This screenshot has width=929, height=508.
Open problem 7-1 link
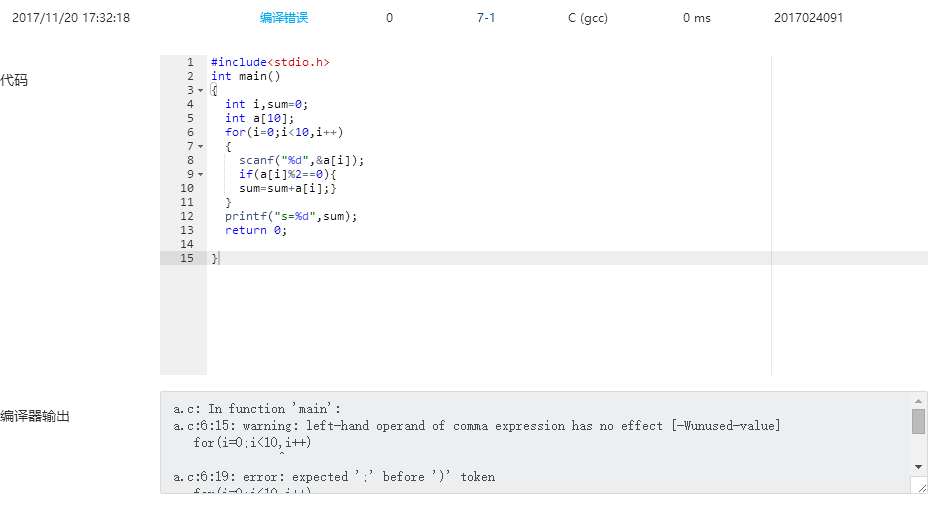[x=486, y=18]
